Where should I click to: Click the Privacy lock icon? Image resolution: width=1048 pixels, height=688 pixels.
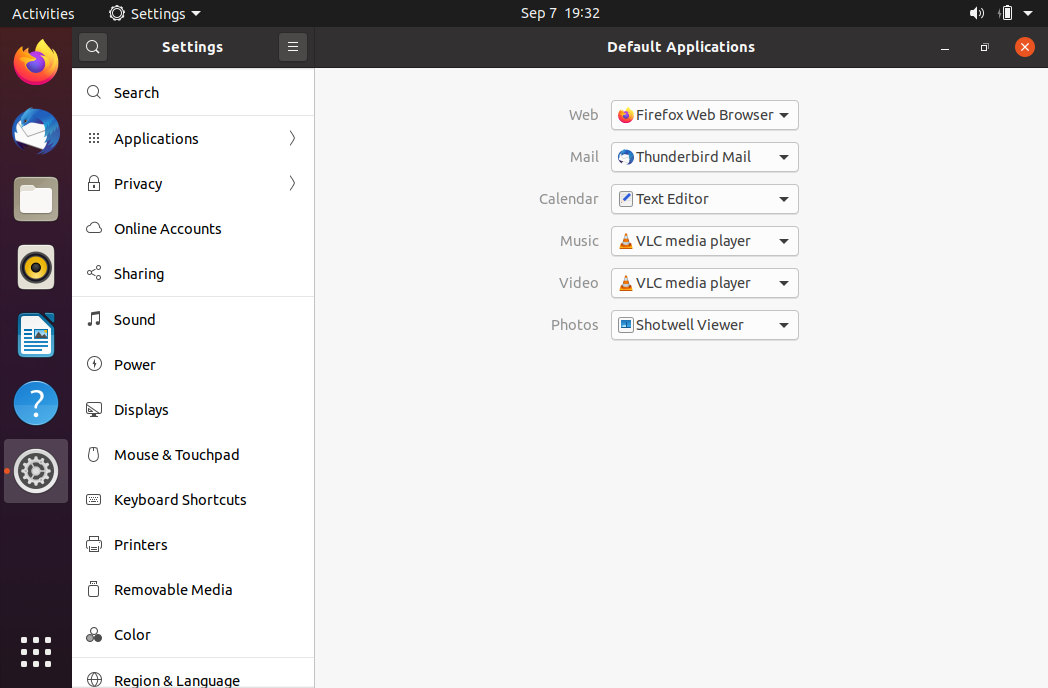(94, 183)
